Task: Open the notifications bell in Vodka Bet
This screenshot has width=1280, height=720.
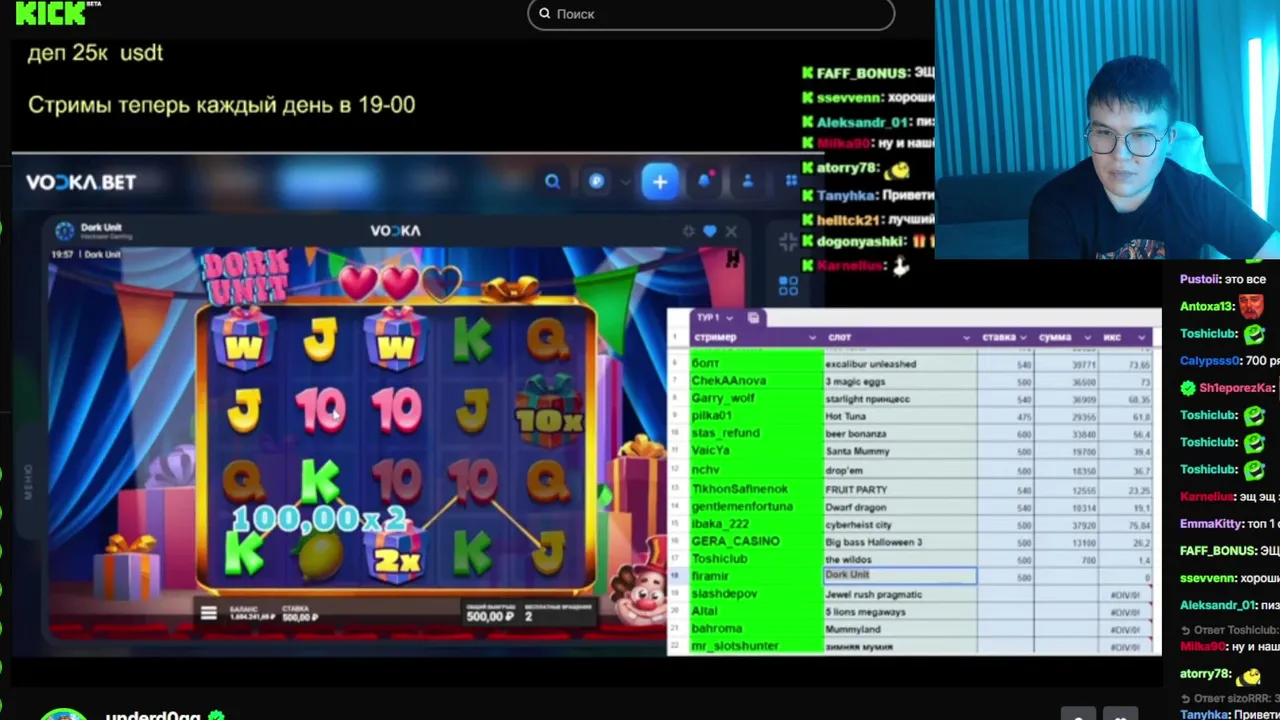Action: pyautogui.click(x=705, y=181)
